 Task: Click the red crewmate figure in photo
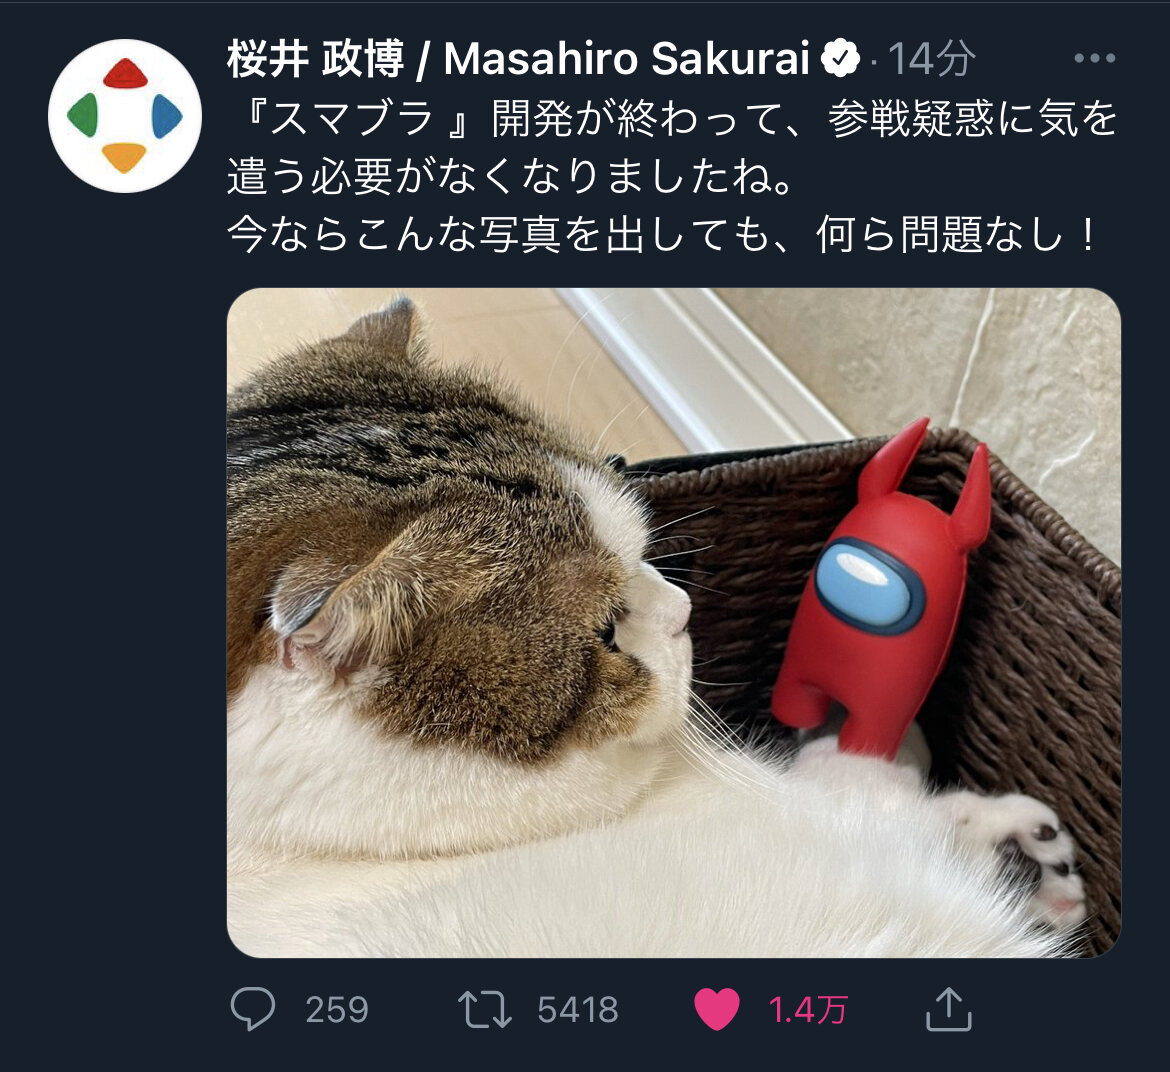click(x=883, y=589)
